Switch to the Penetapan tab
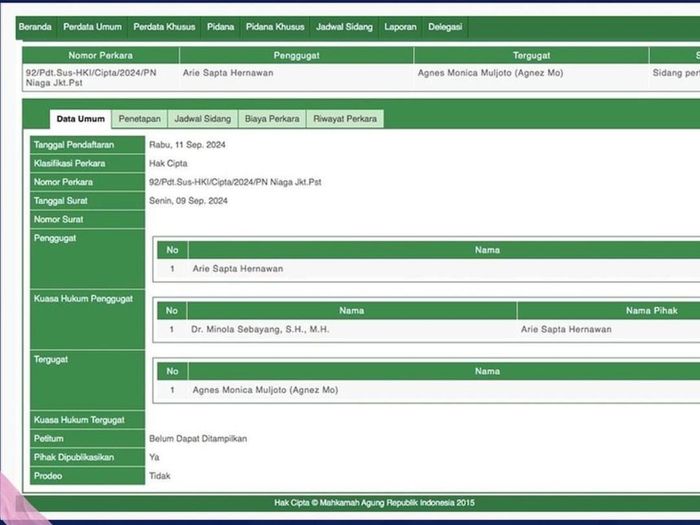The width and height of the screenshot is (700, 525). coord(139,119)
